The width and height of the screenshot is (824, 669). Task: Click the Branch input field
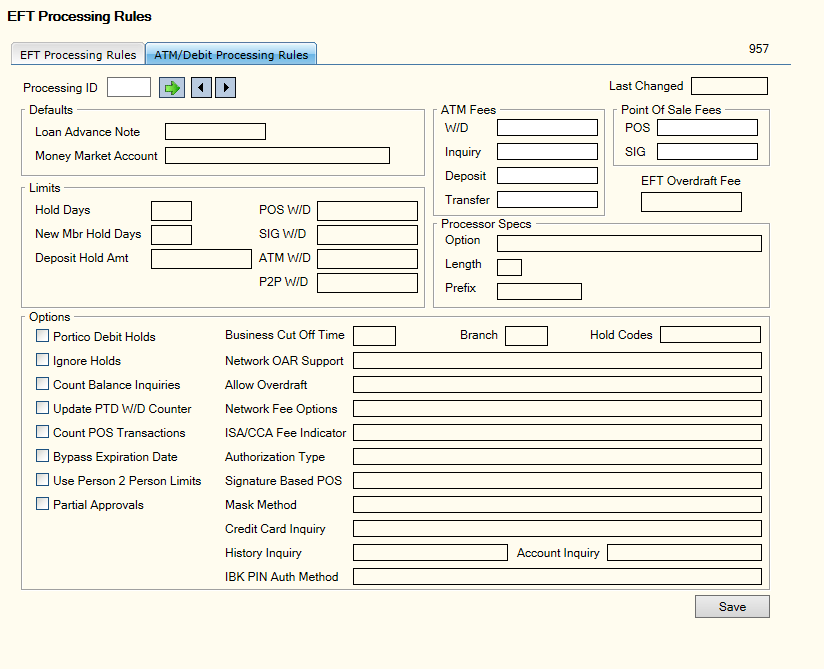(x=527, y=336)
